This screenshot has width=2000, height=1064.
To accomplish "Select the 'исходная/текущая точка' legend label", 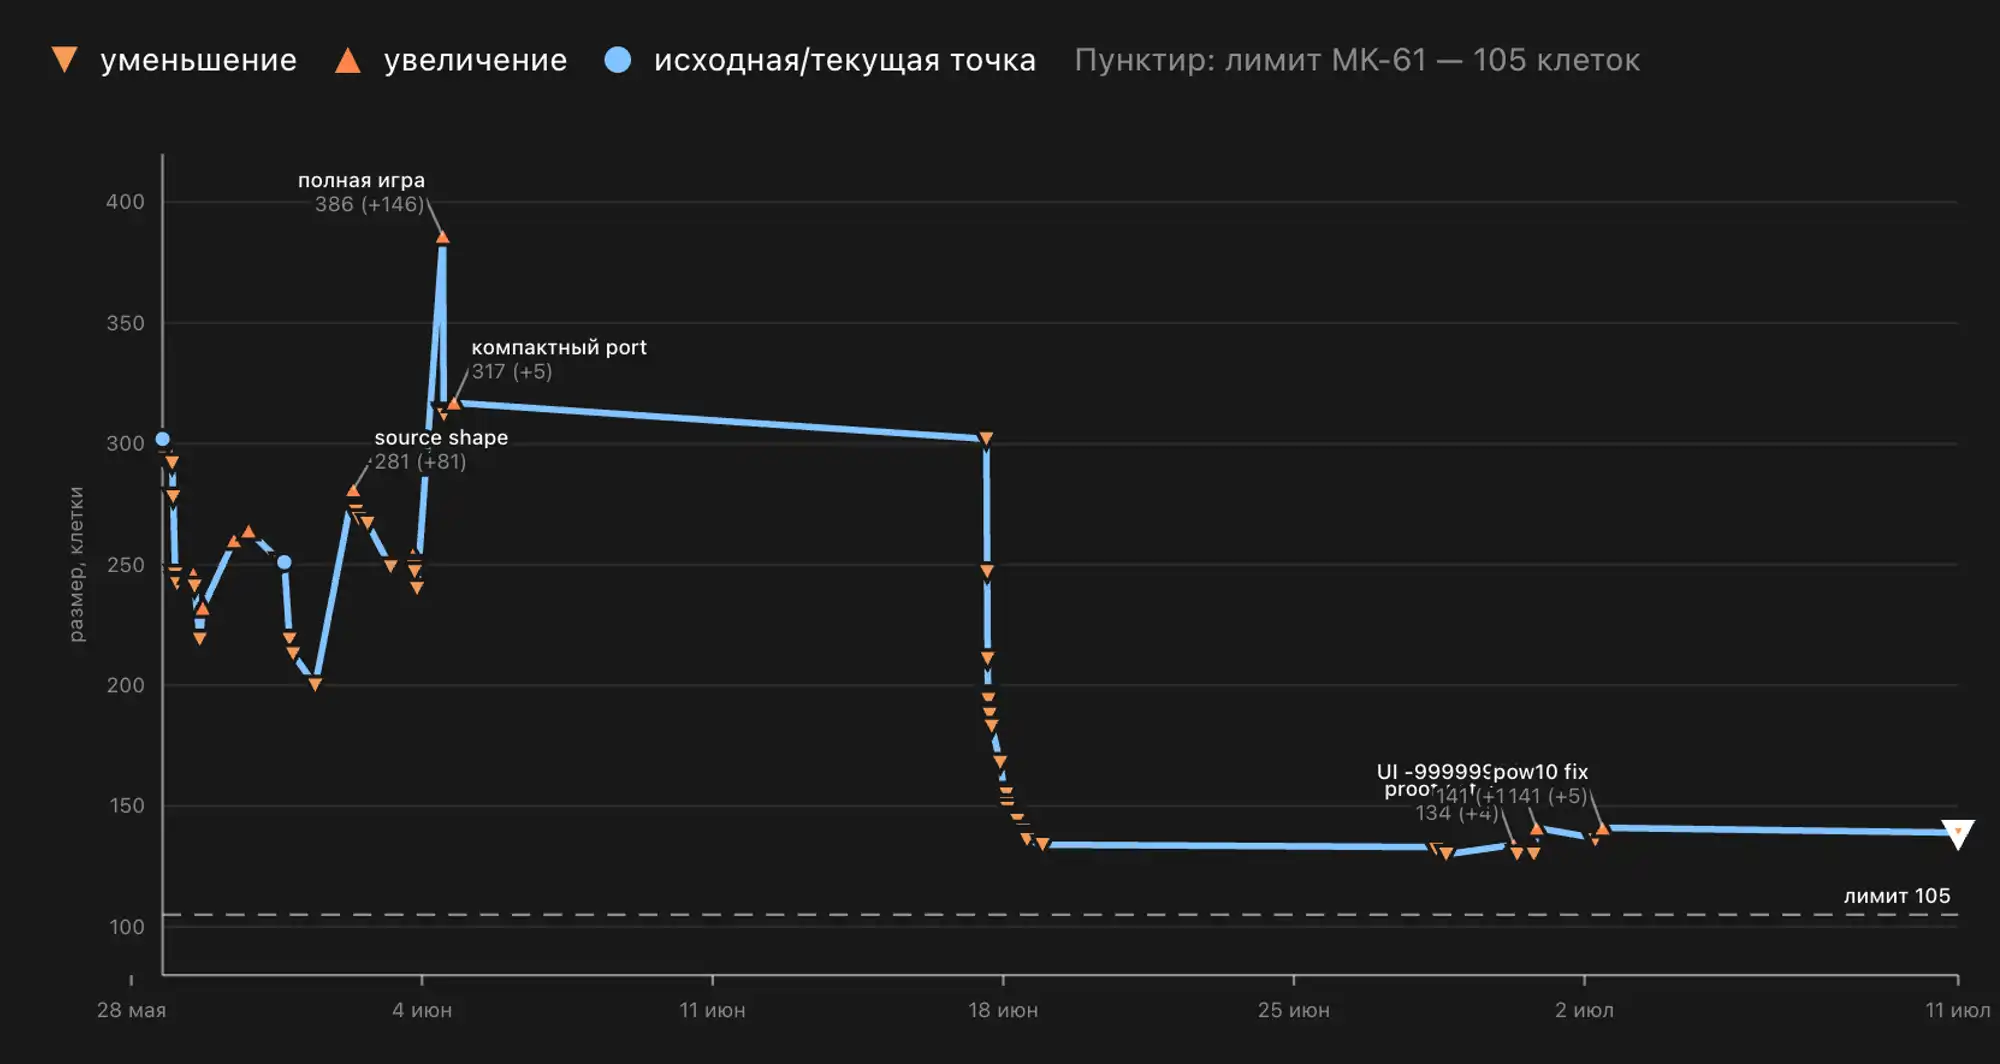I will [844, 60].
